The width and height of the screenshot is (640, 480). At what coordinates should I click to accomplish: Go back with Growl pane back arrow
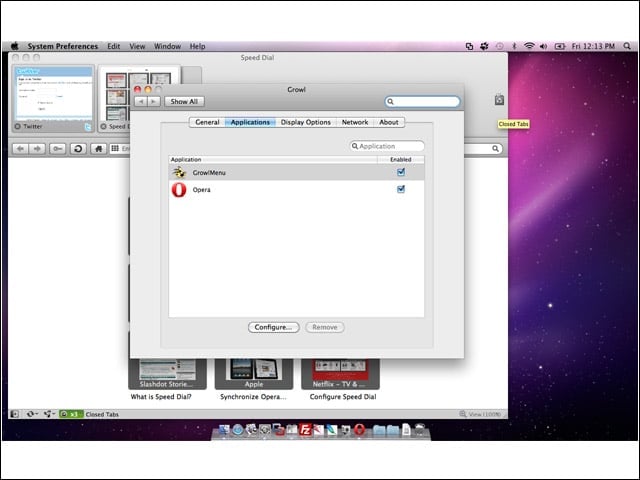click(141, 101)
